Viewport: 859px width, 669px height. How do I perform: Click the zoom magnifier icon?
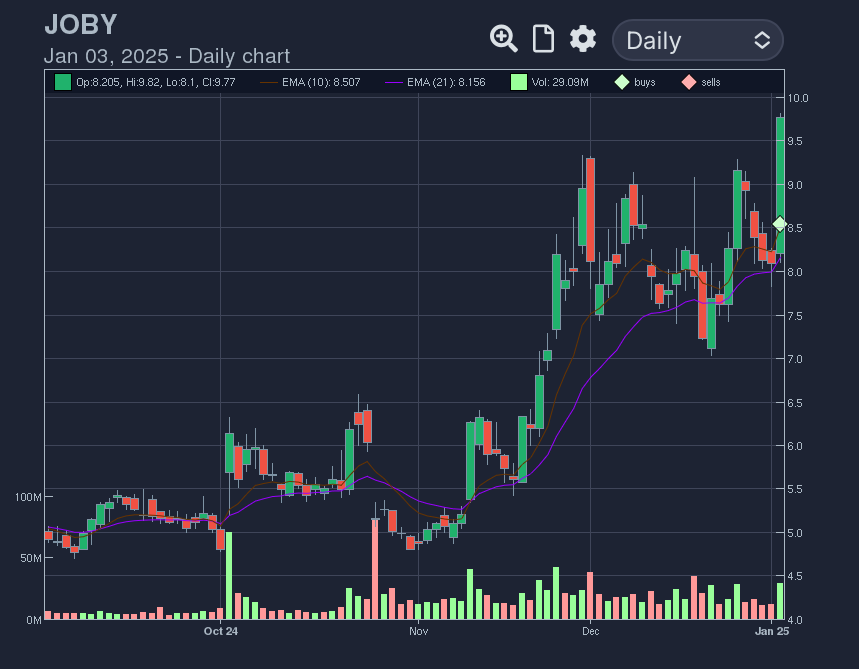point(503,39)
